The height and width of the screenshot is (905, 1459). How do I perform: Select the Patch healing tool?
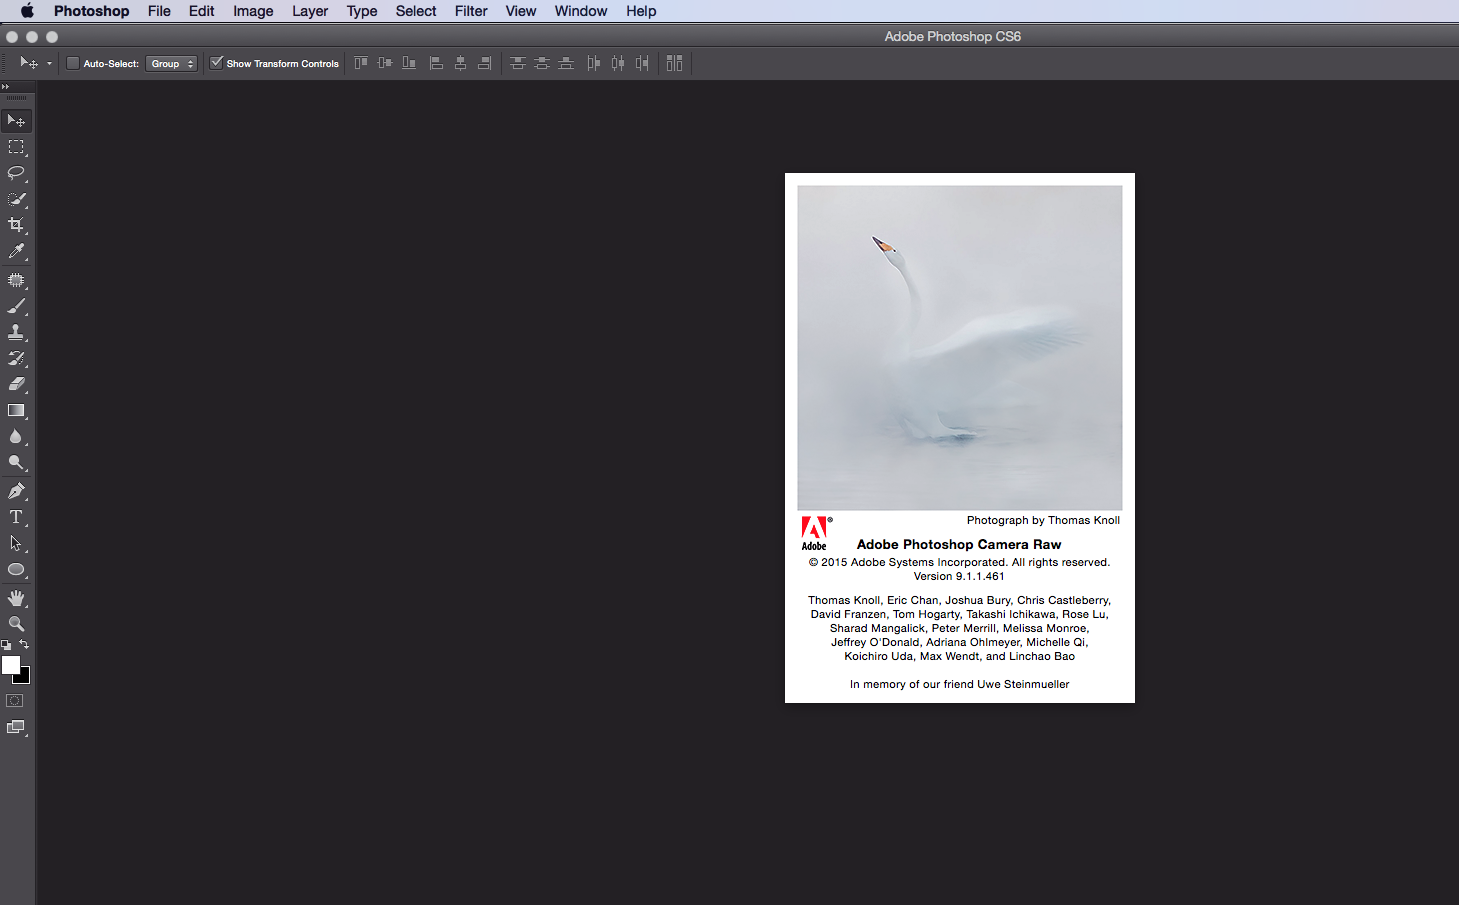(16, 281)
